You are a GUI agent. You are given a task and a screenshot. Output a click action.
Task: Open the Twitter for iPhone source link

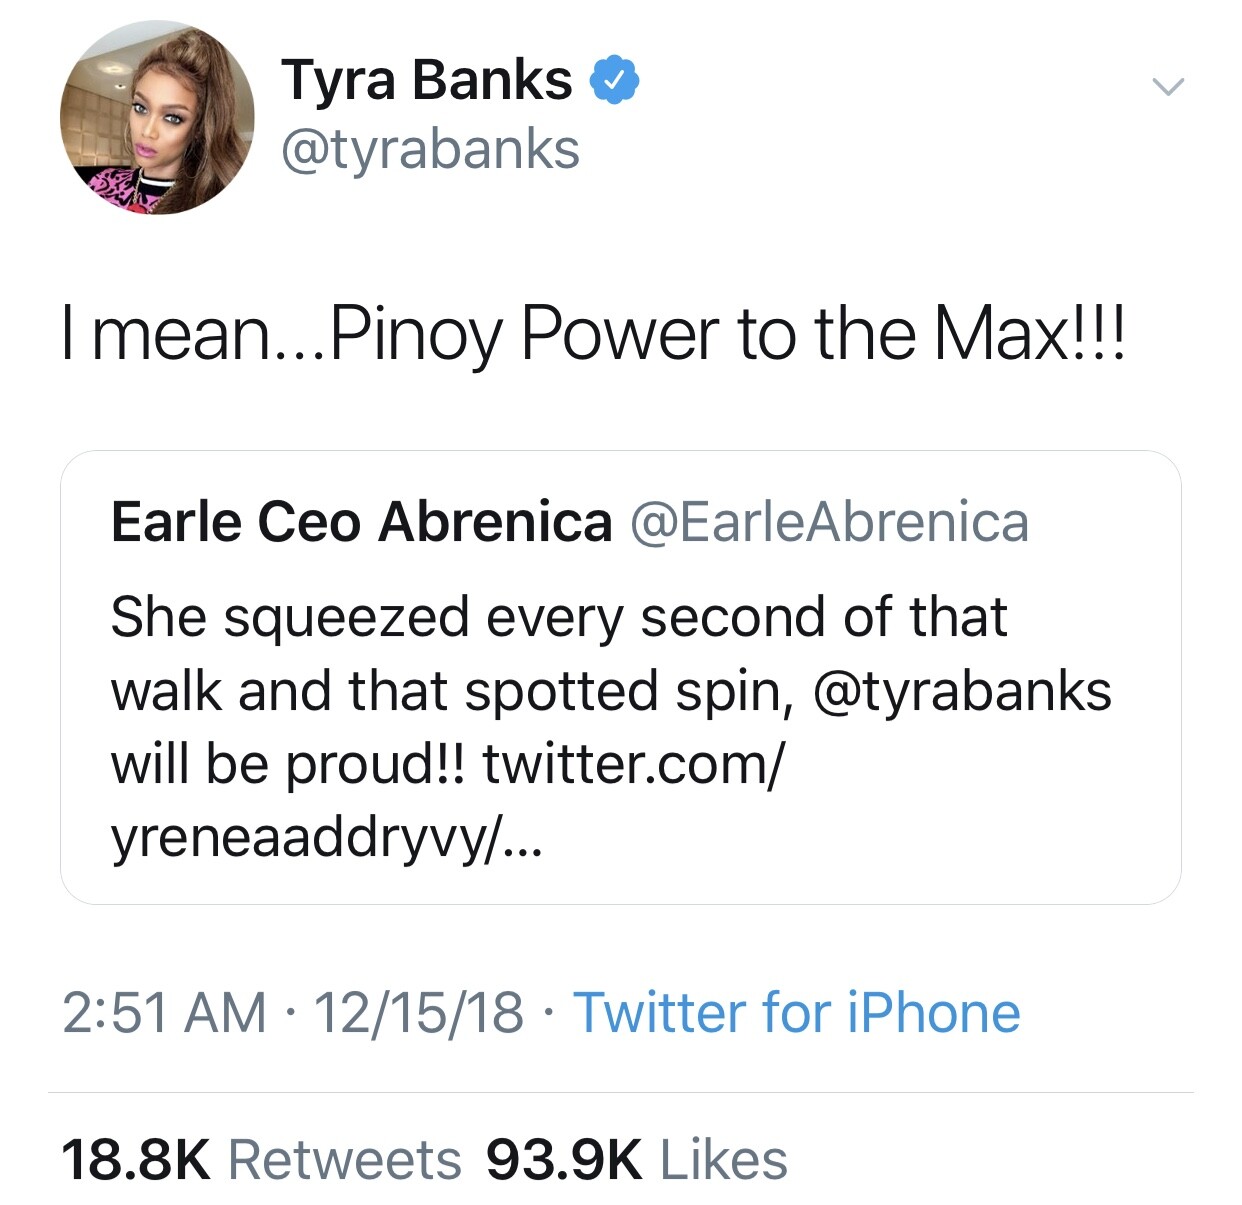click(x=796, y=1012)
